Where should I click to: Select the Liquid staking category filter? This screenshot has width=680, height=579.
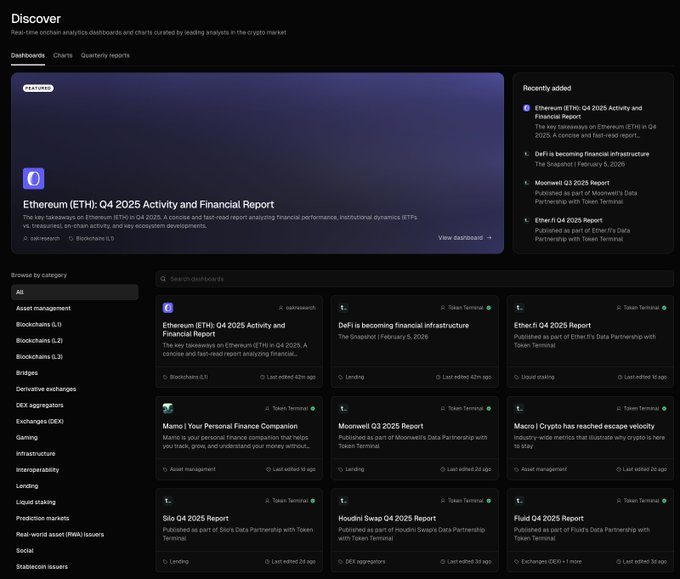coord(36,502)
